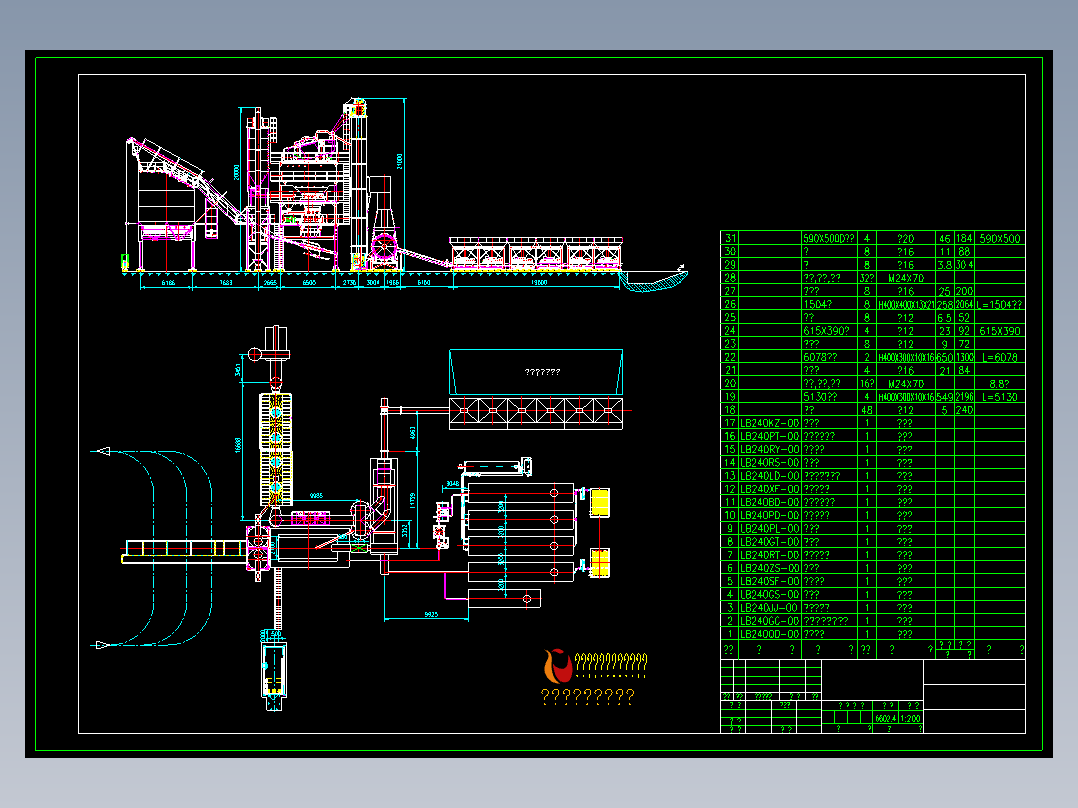Click the 6166 dimension on the elevation baseline
The width and height of the screenshot is (1078, 808).
coord(168,283)
